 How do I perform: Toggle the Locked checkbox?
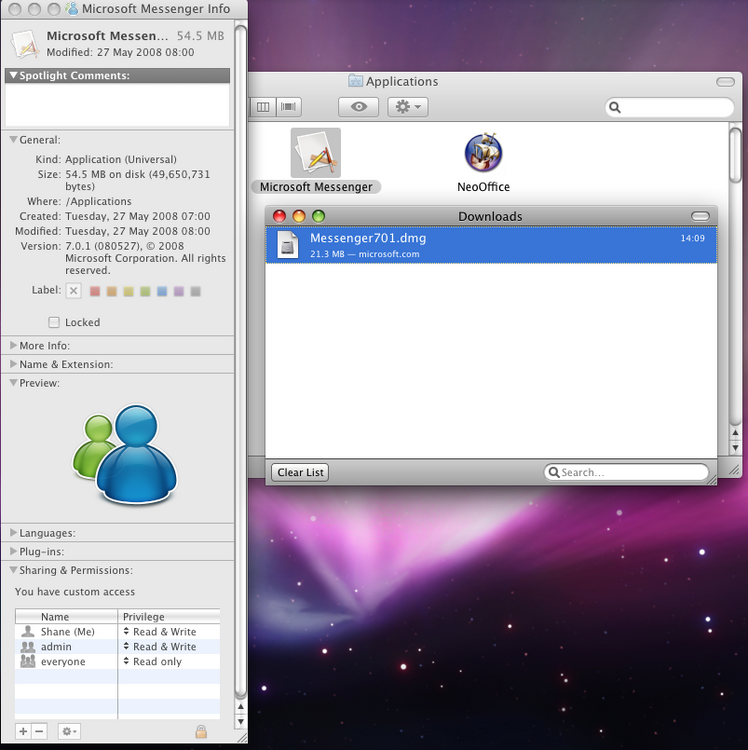point(54,322)
